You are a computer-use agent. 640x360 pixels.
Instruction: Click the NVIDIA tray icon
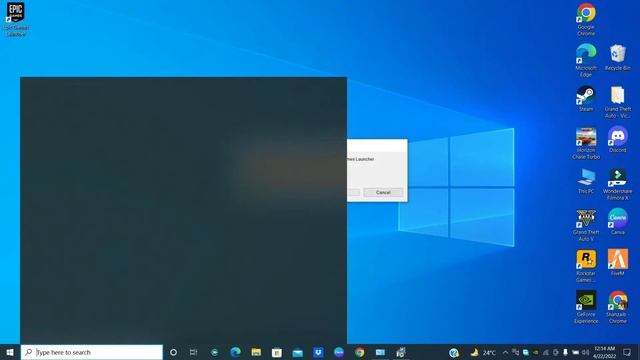coord(536,352)
